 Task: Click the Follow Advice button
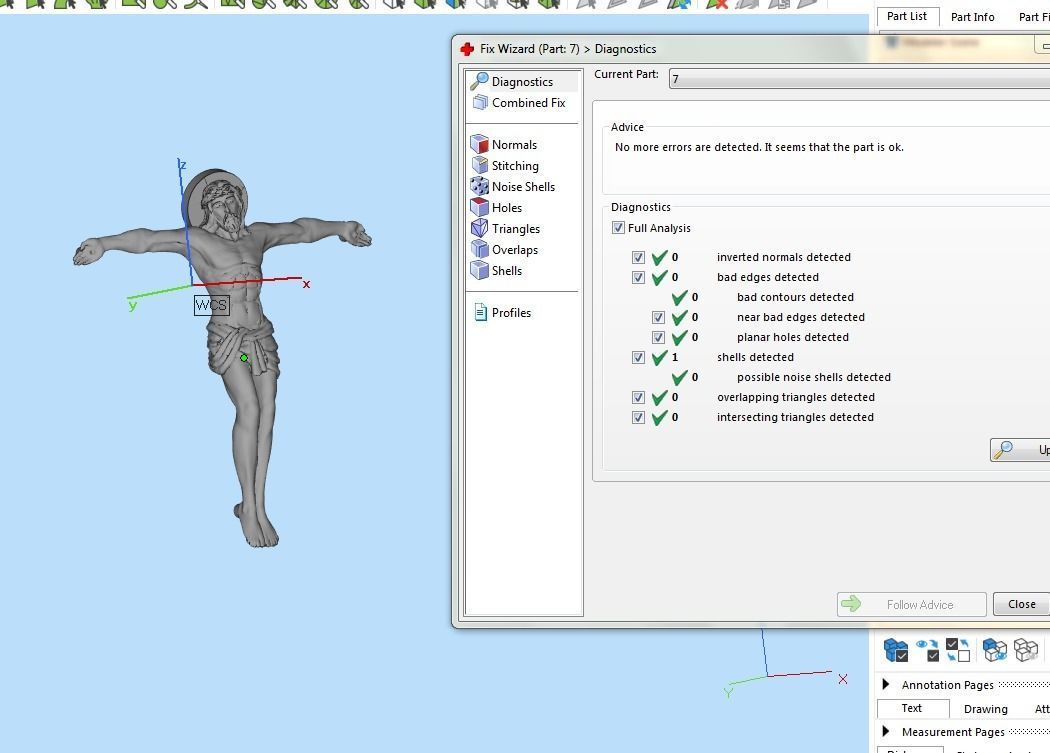[911, 604]
